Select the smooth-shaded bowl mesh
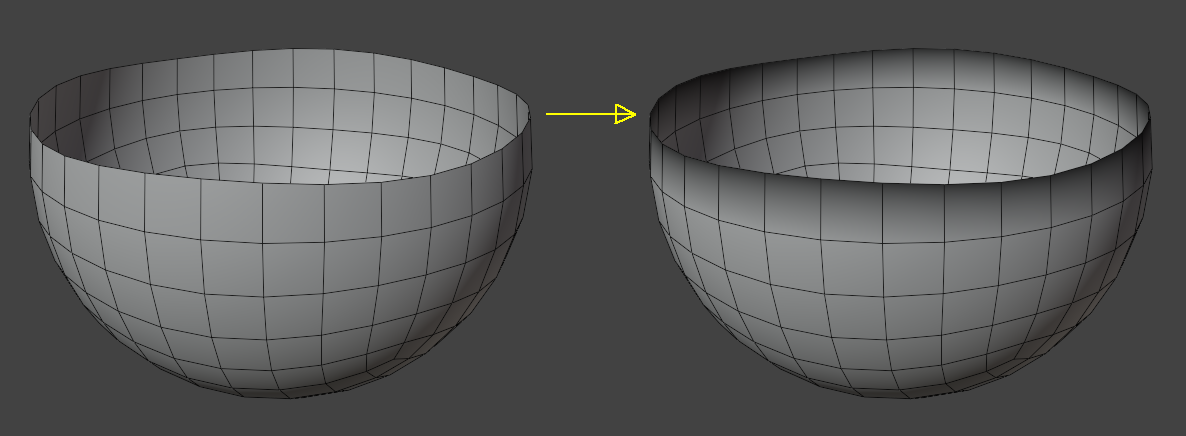This screenshot has height=436, width=1186. point(900,224)
